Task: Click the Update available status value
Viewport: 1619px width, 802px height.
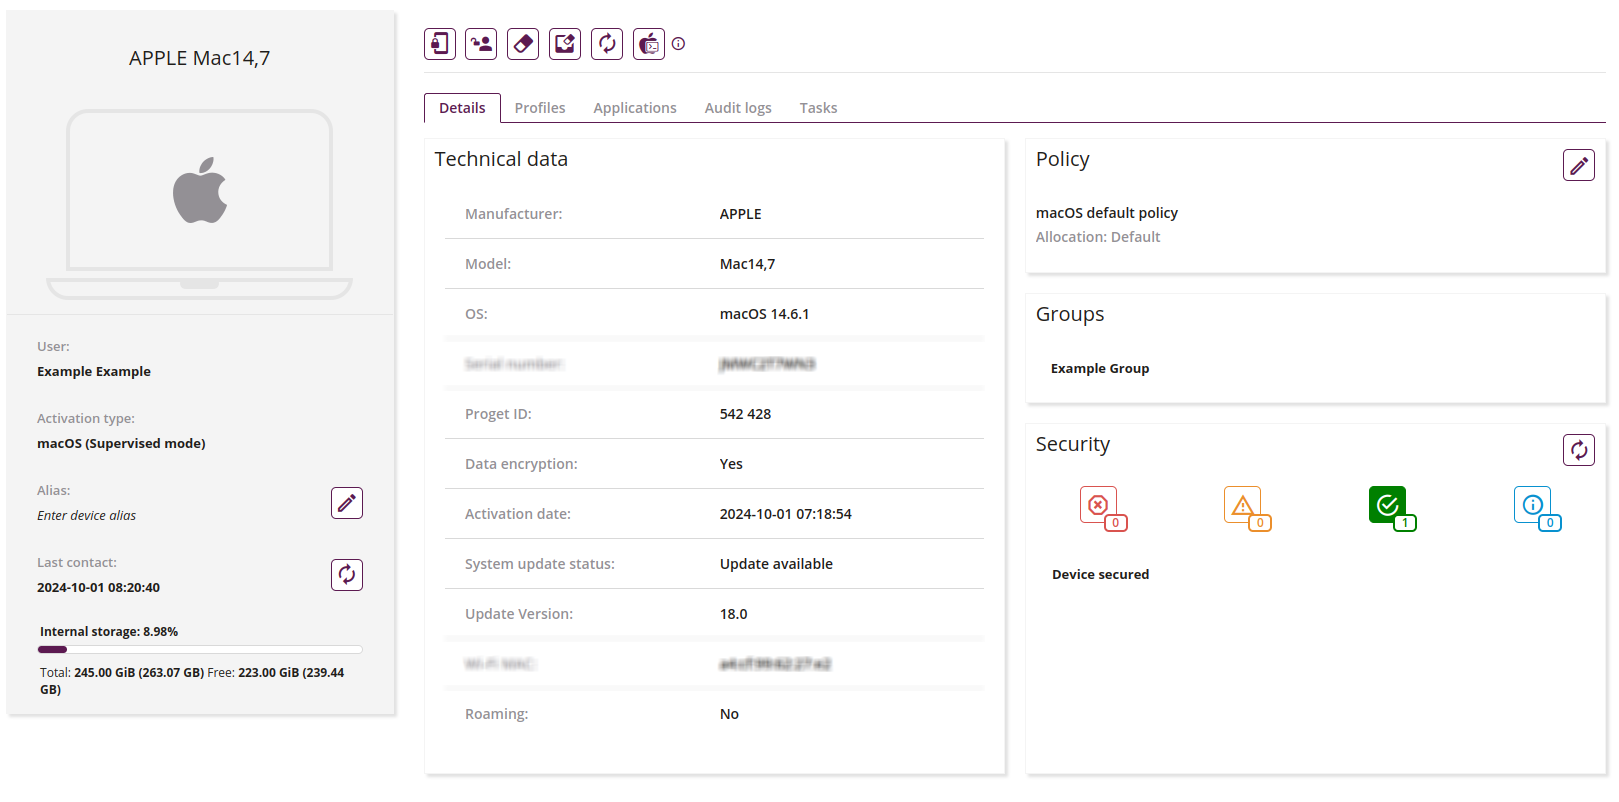Action: pos(776,564)
